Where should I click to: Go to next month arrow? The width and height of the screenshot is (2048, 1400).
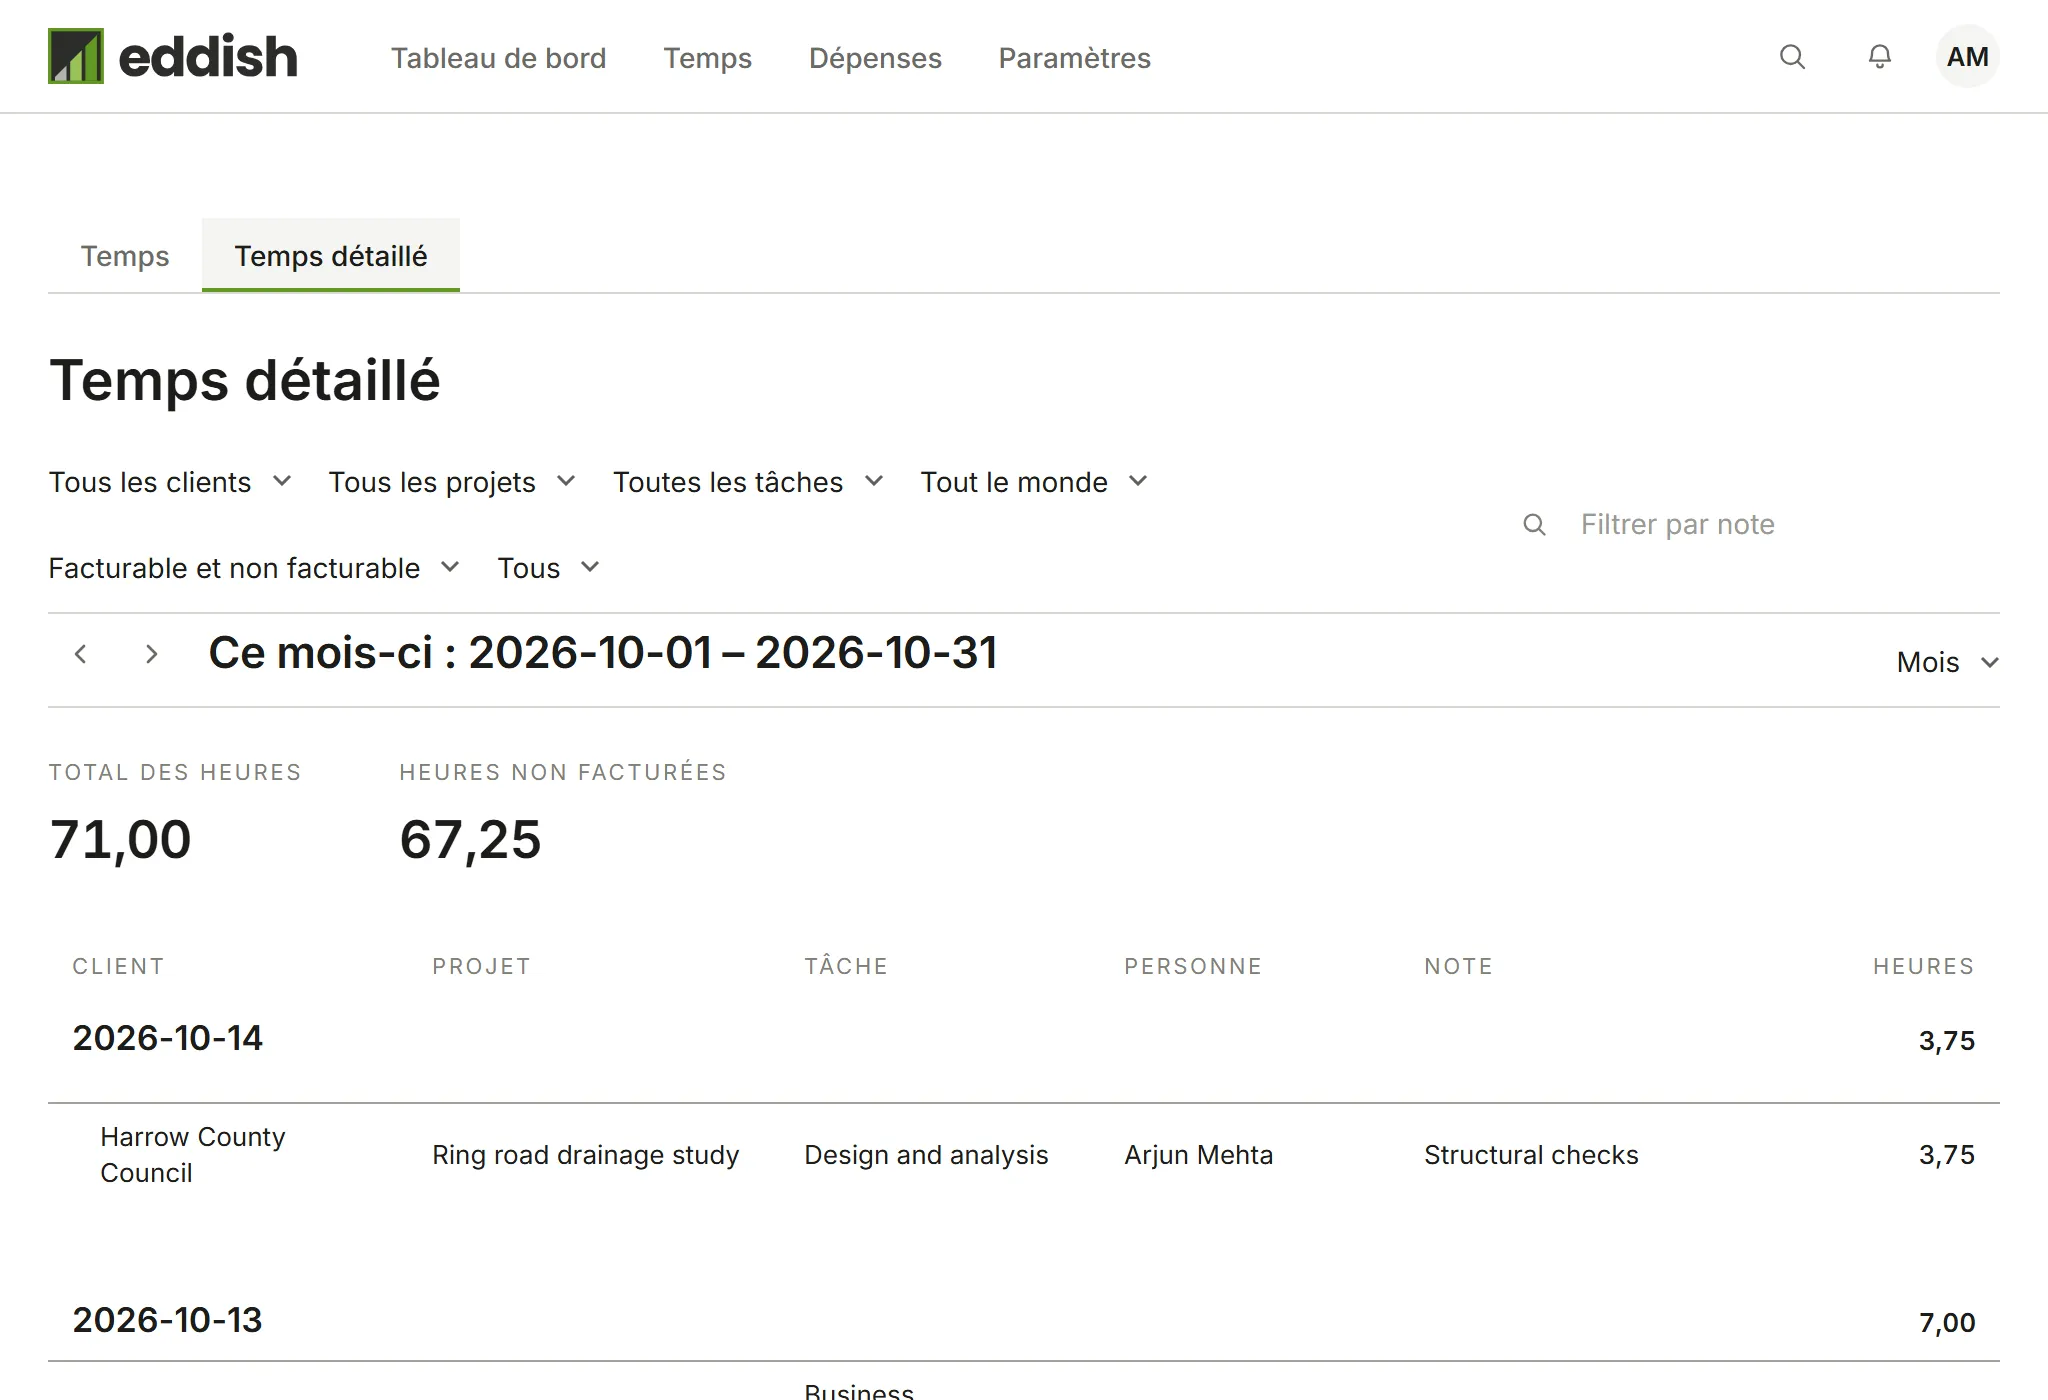tap(151, 654)
